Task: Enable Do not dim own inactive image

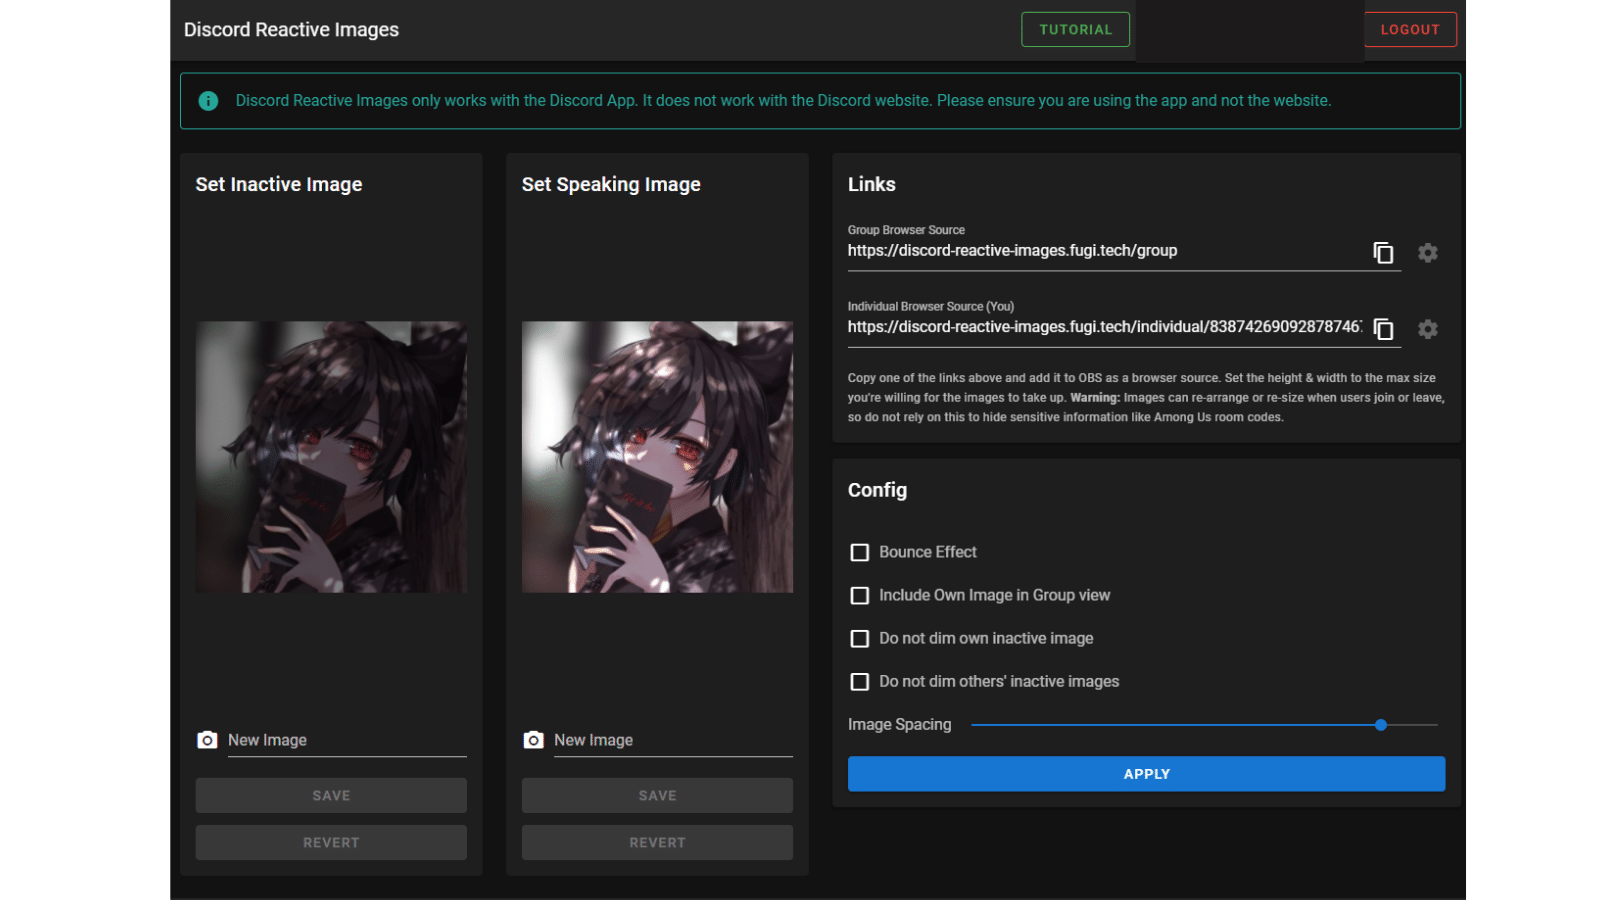Action: pos(860,638)
